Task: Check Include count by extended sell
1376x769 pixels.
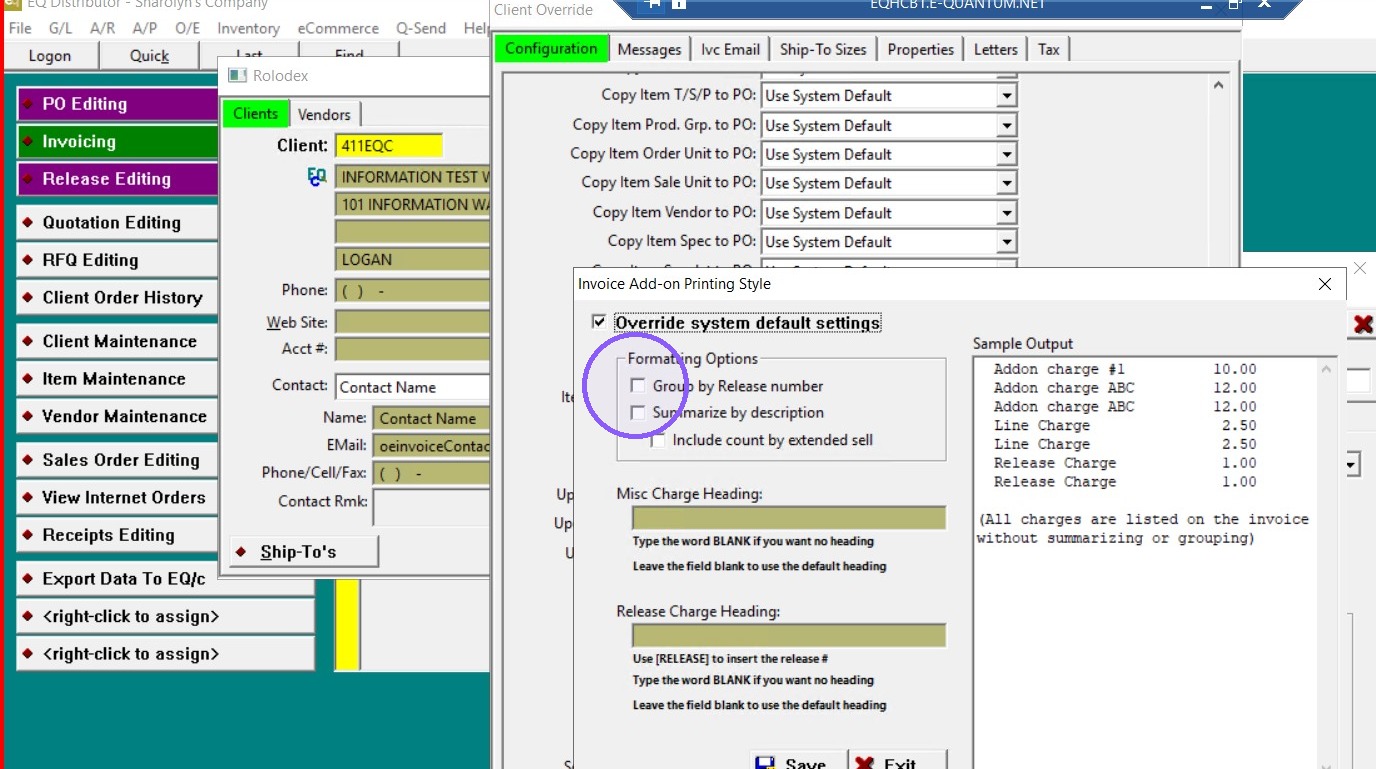Action: click(658, 440)
